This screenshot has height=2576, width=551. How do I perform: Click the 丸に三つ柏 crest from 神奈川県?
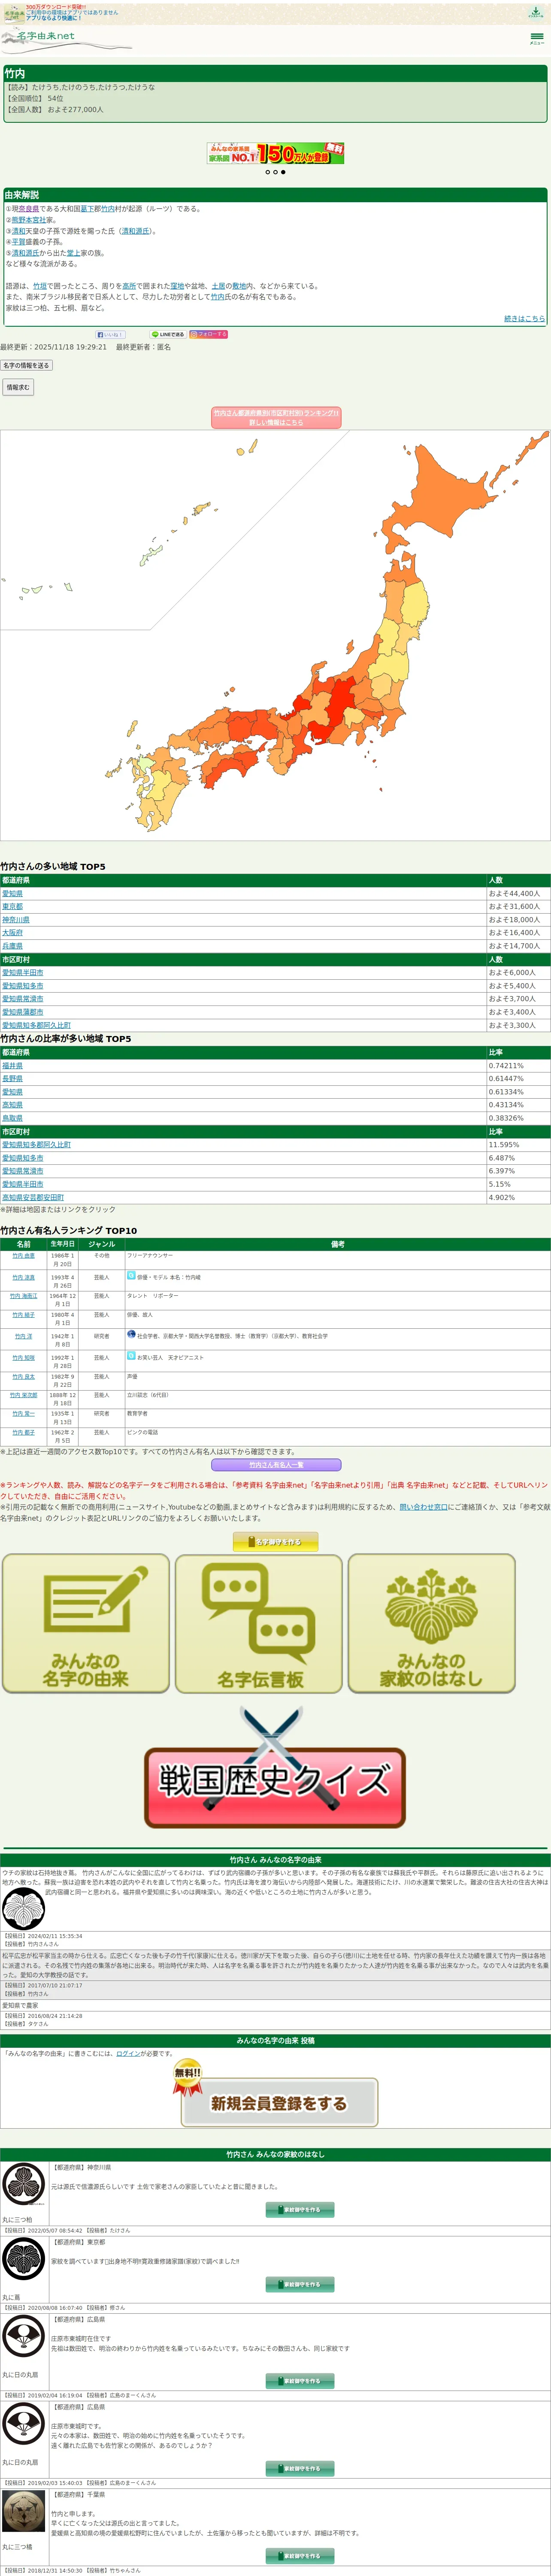pos(23,2183)
